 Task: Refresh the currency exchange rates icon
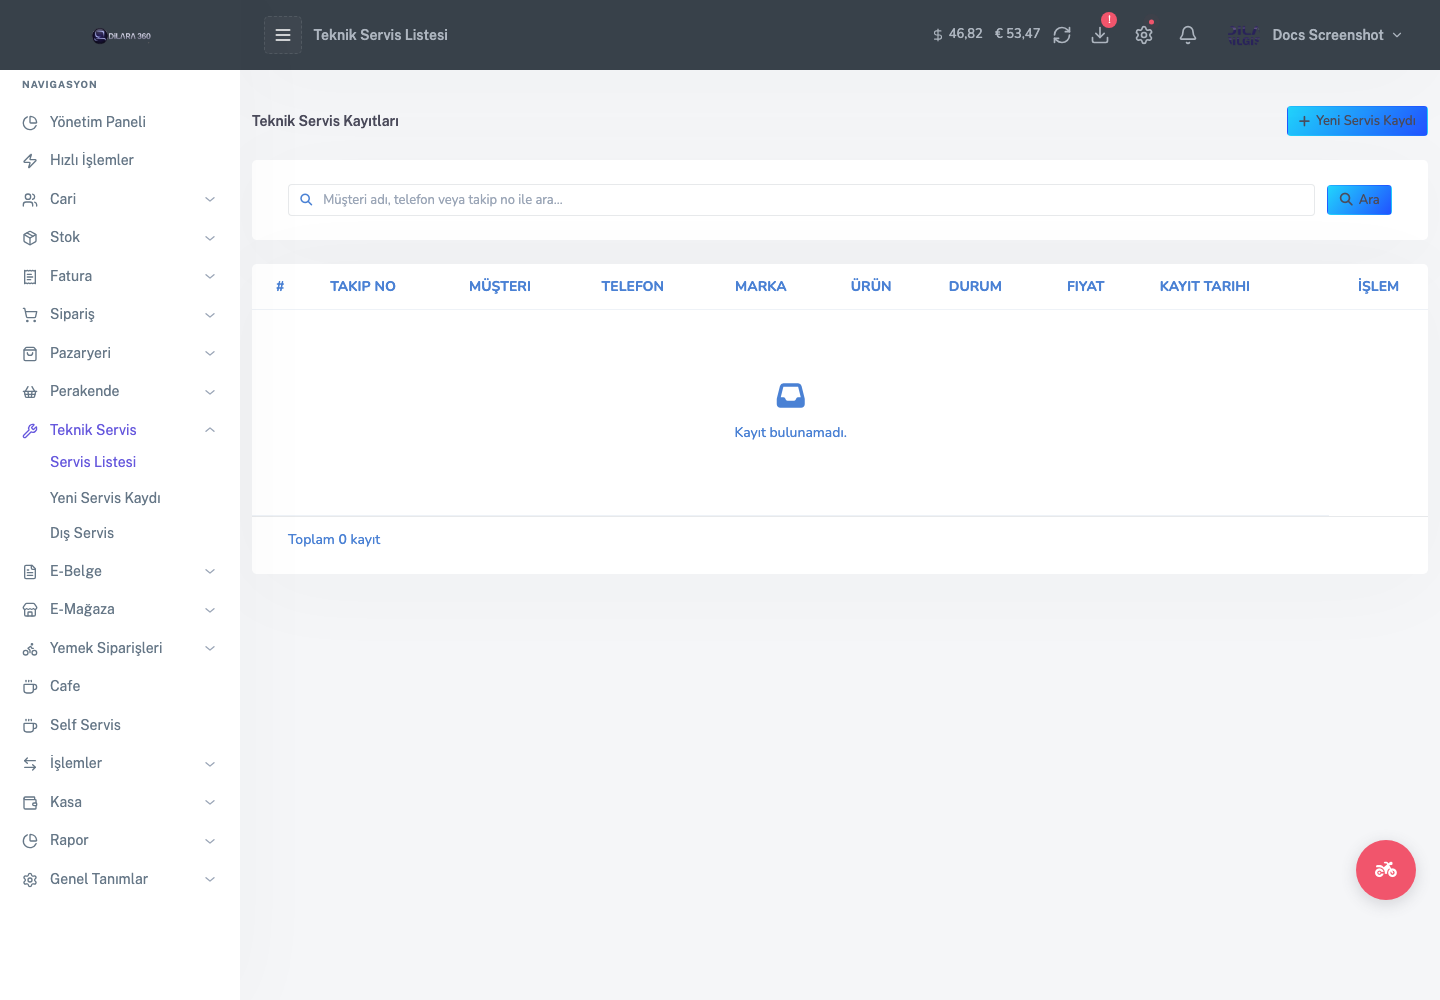coord(1062,35)
